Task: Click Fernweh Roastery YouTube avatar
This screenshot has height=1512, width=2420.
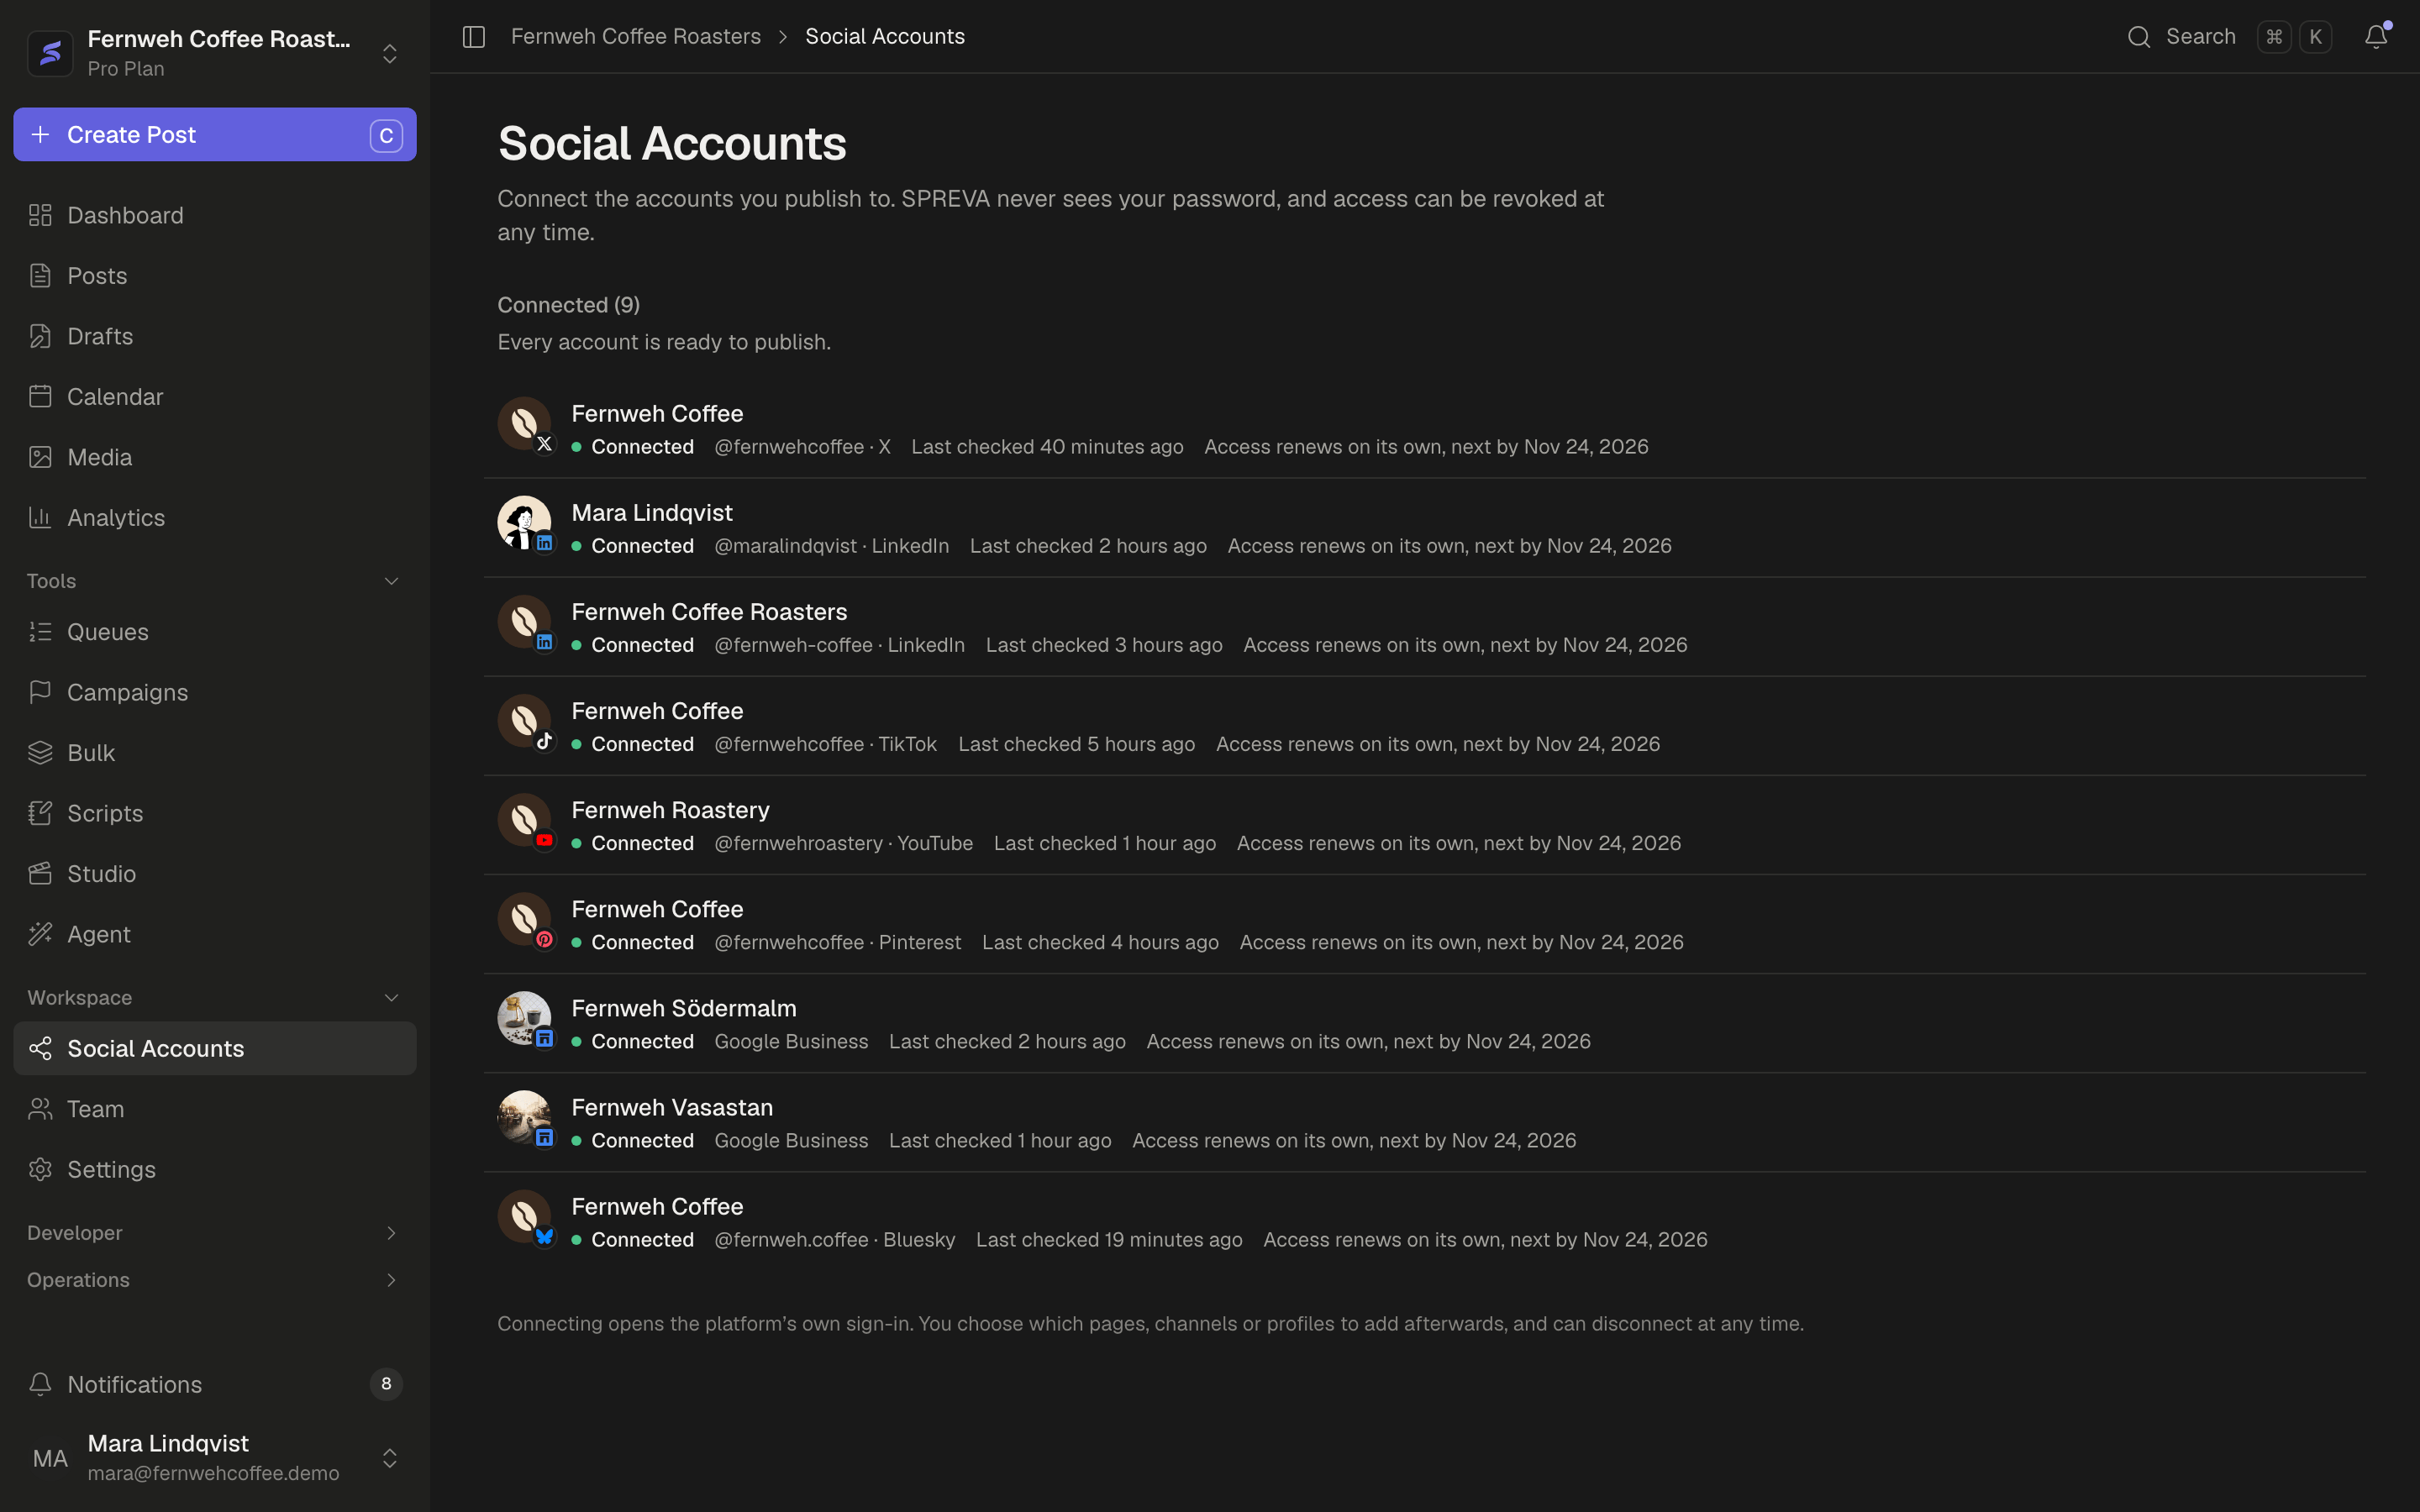Action: [524, 820]
